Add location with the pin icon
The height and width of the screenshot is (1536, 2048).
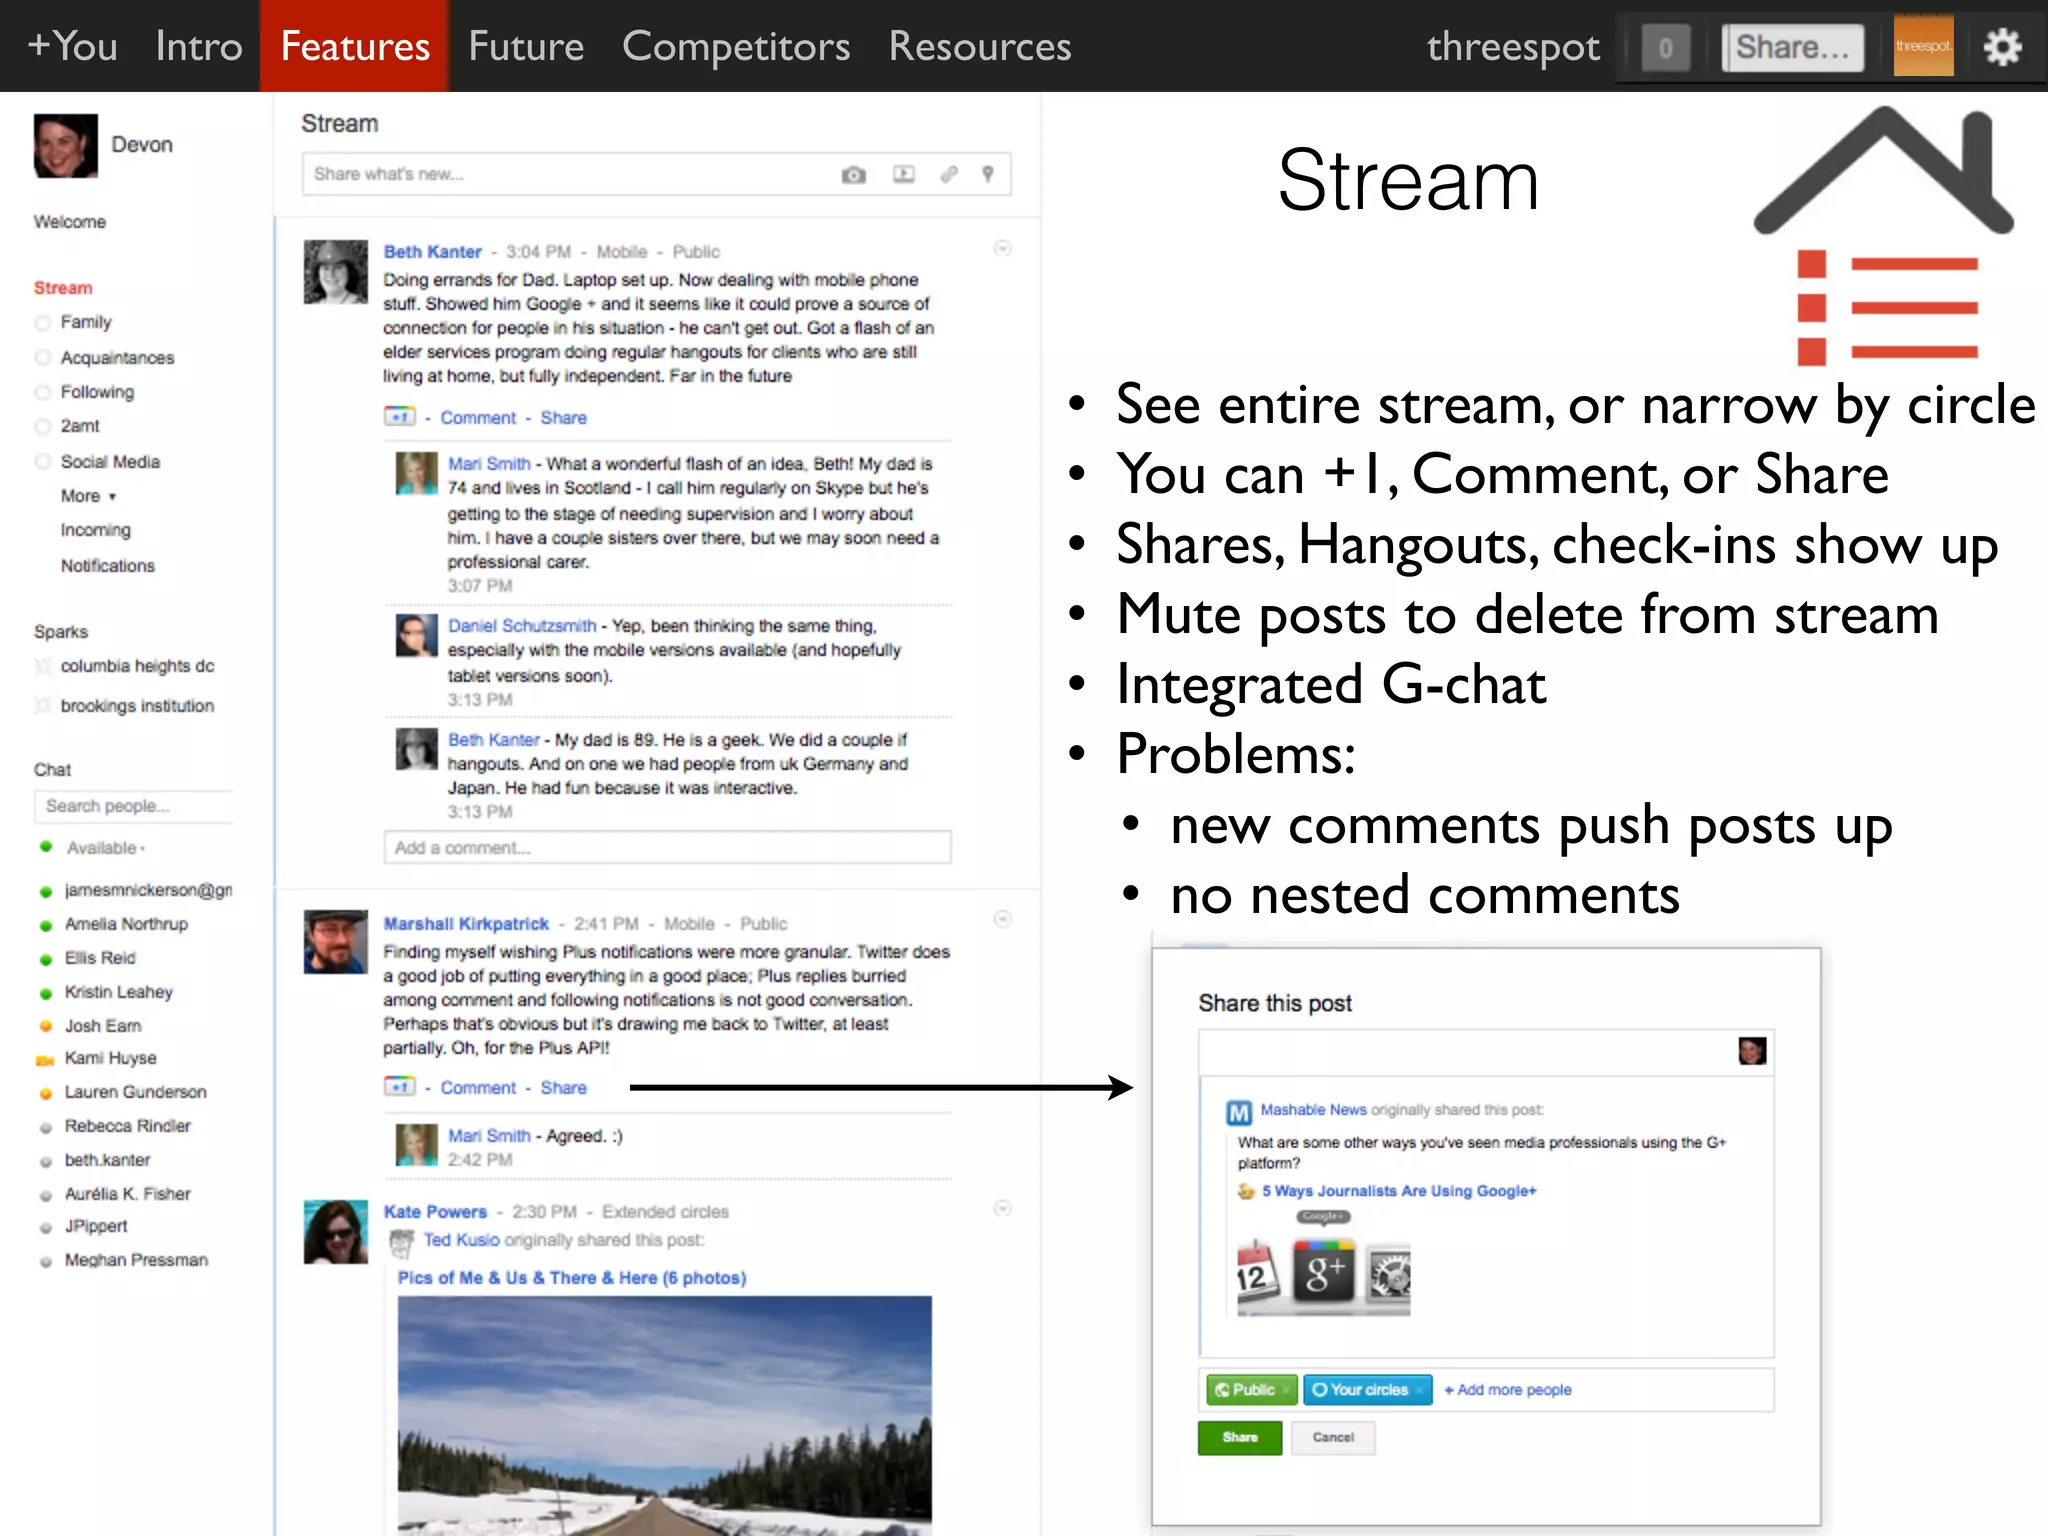[x=988, y=174]
